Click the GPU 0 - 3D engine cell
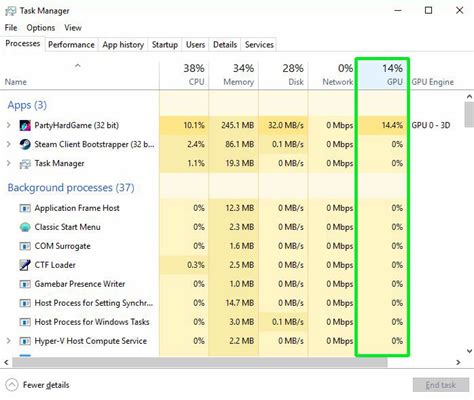The height and width of the screenshot is (400, 474). point(431,125)
